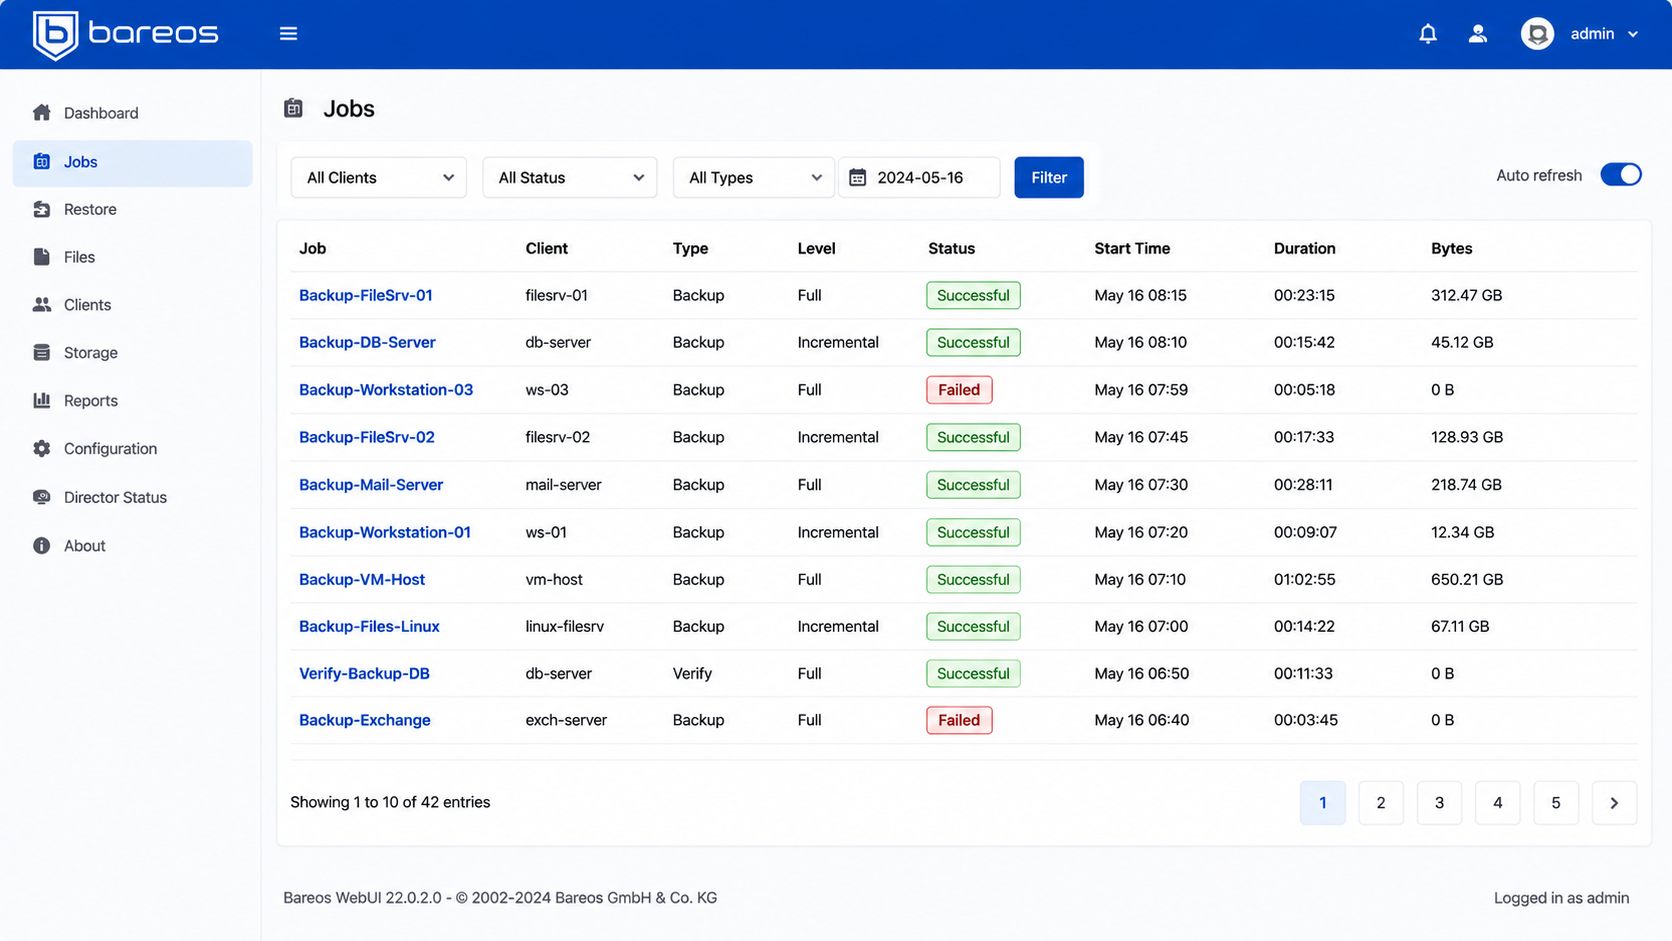Open the All Clients dropdown
This screenshot has width=1672, height=941.
379,178
